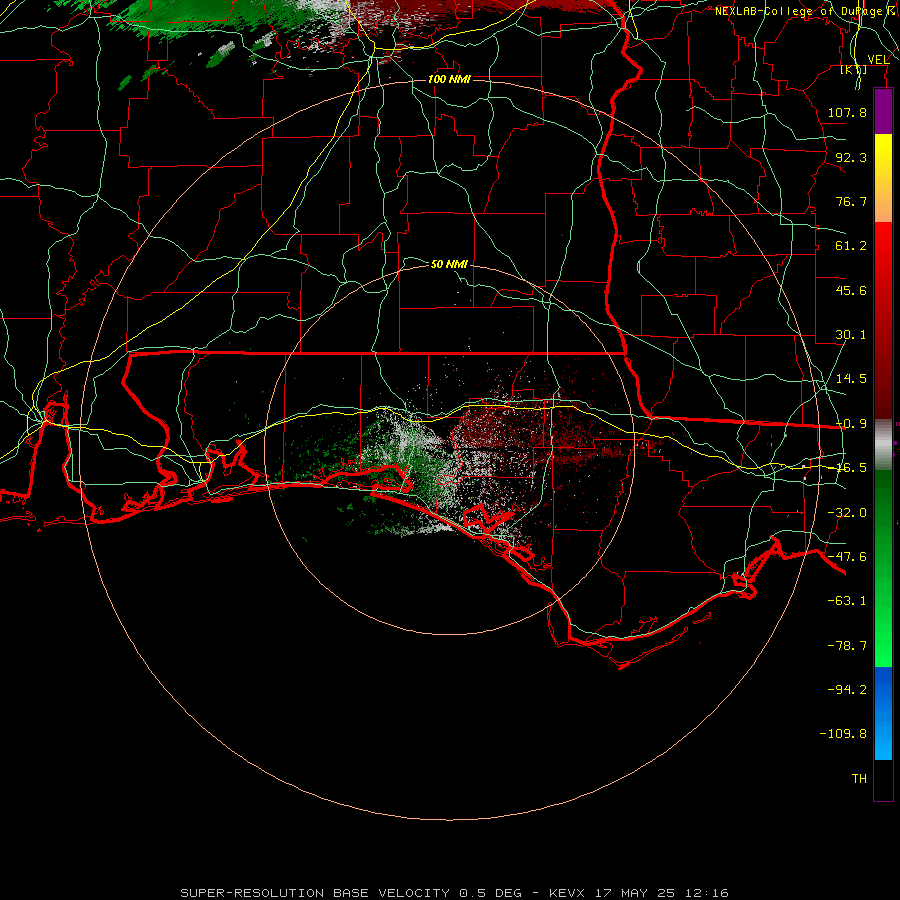Click the 30.1 velocity scale value
The width and height of the screenshot is (900, 900).
point(851,335)
